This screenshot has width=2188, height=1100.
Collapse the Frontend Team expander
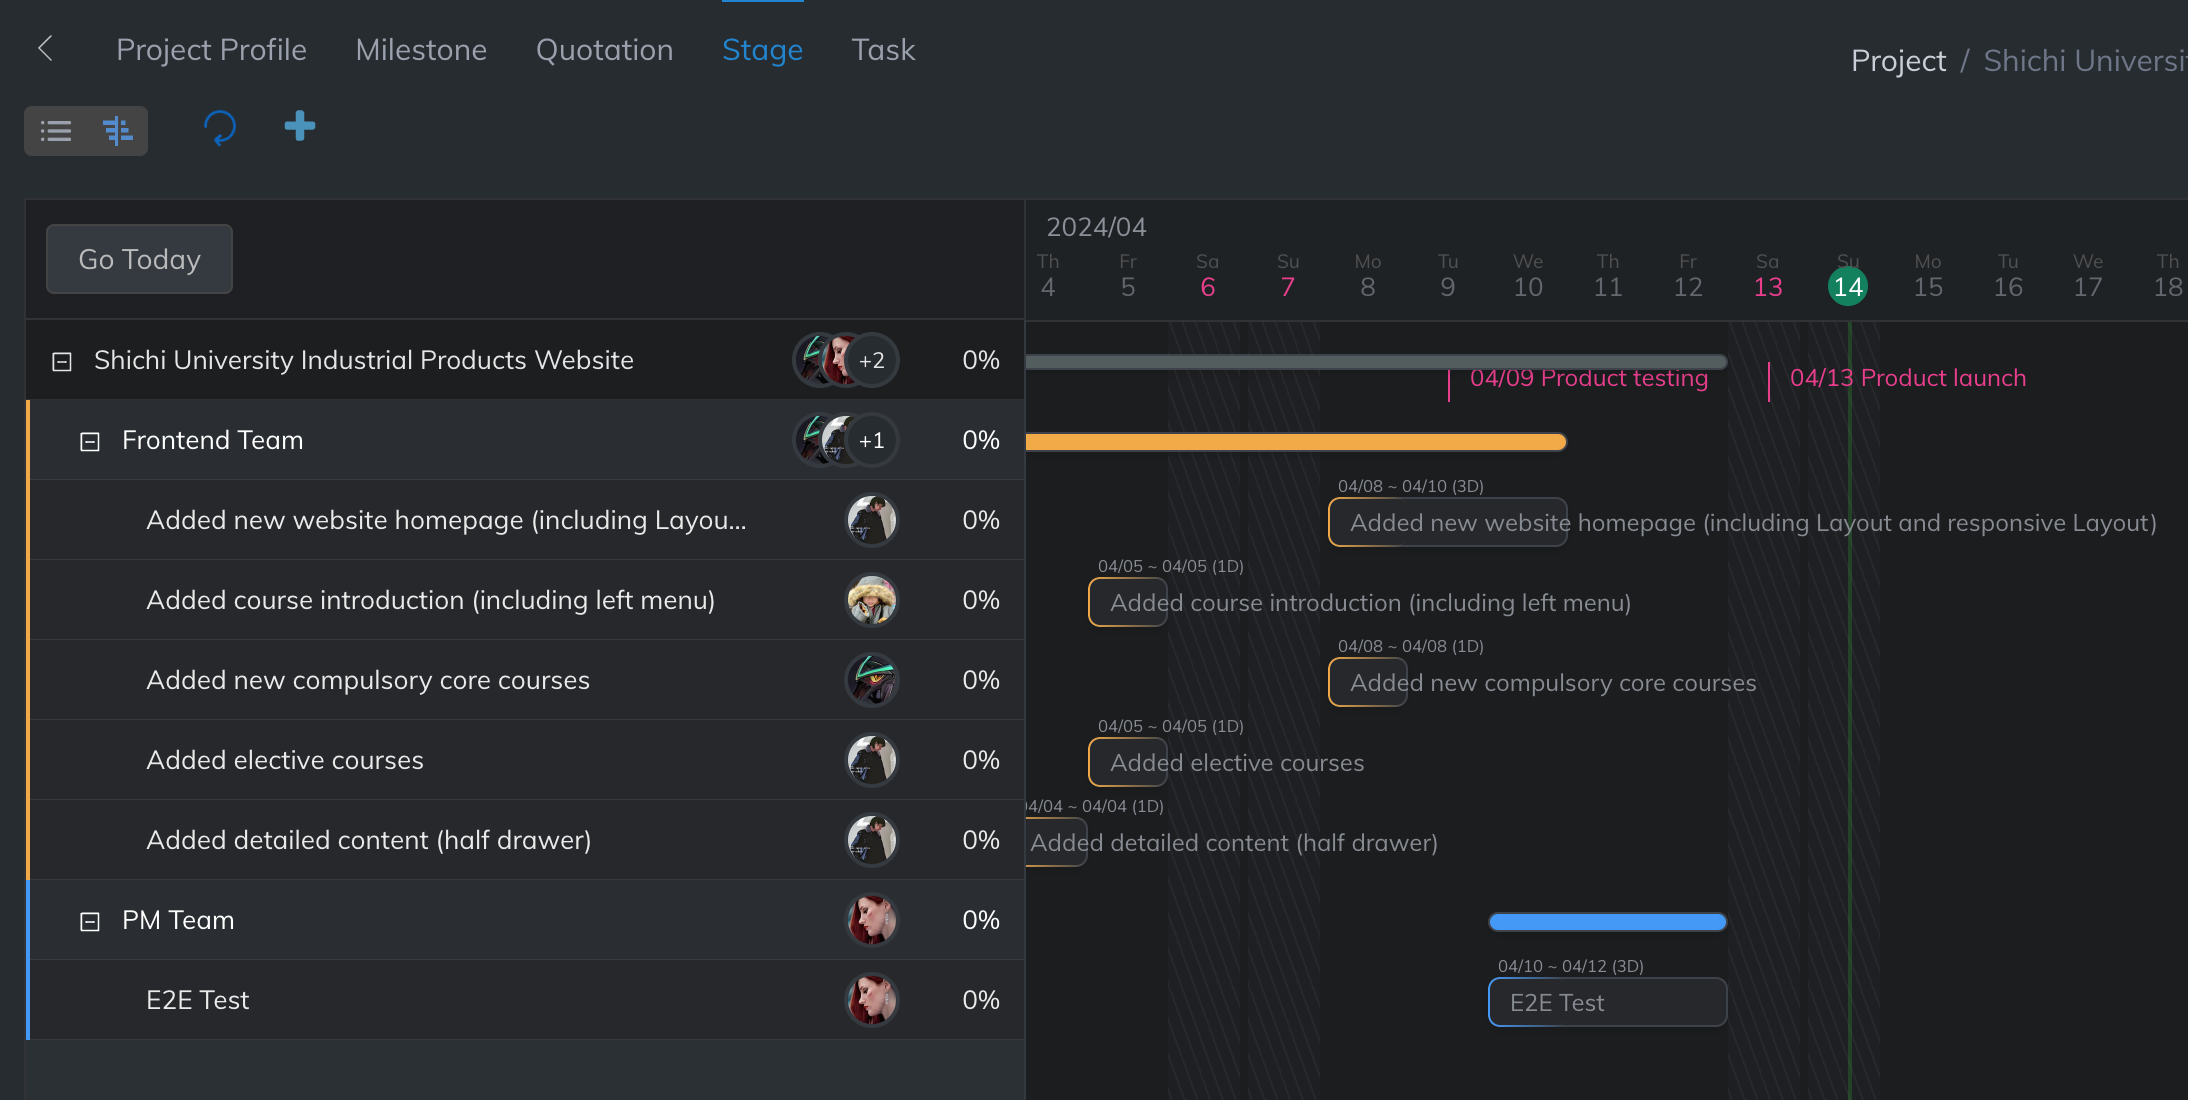pos(90,441)
